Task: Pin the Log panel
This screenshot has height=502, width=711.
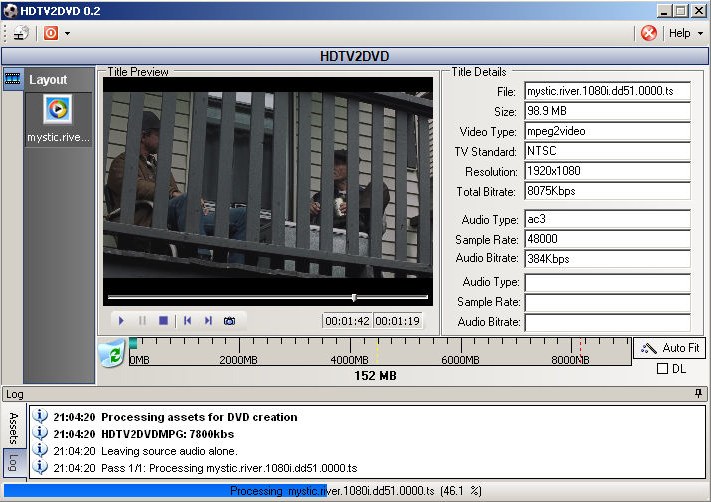Action: click(699, 394)
